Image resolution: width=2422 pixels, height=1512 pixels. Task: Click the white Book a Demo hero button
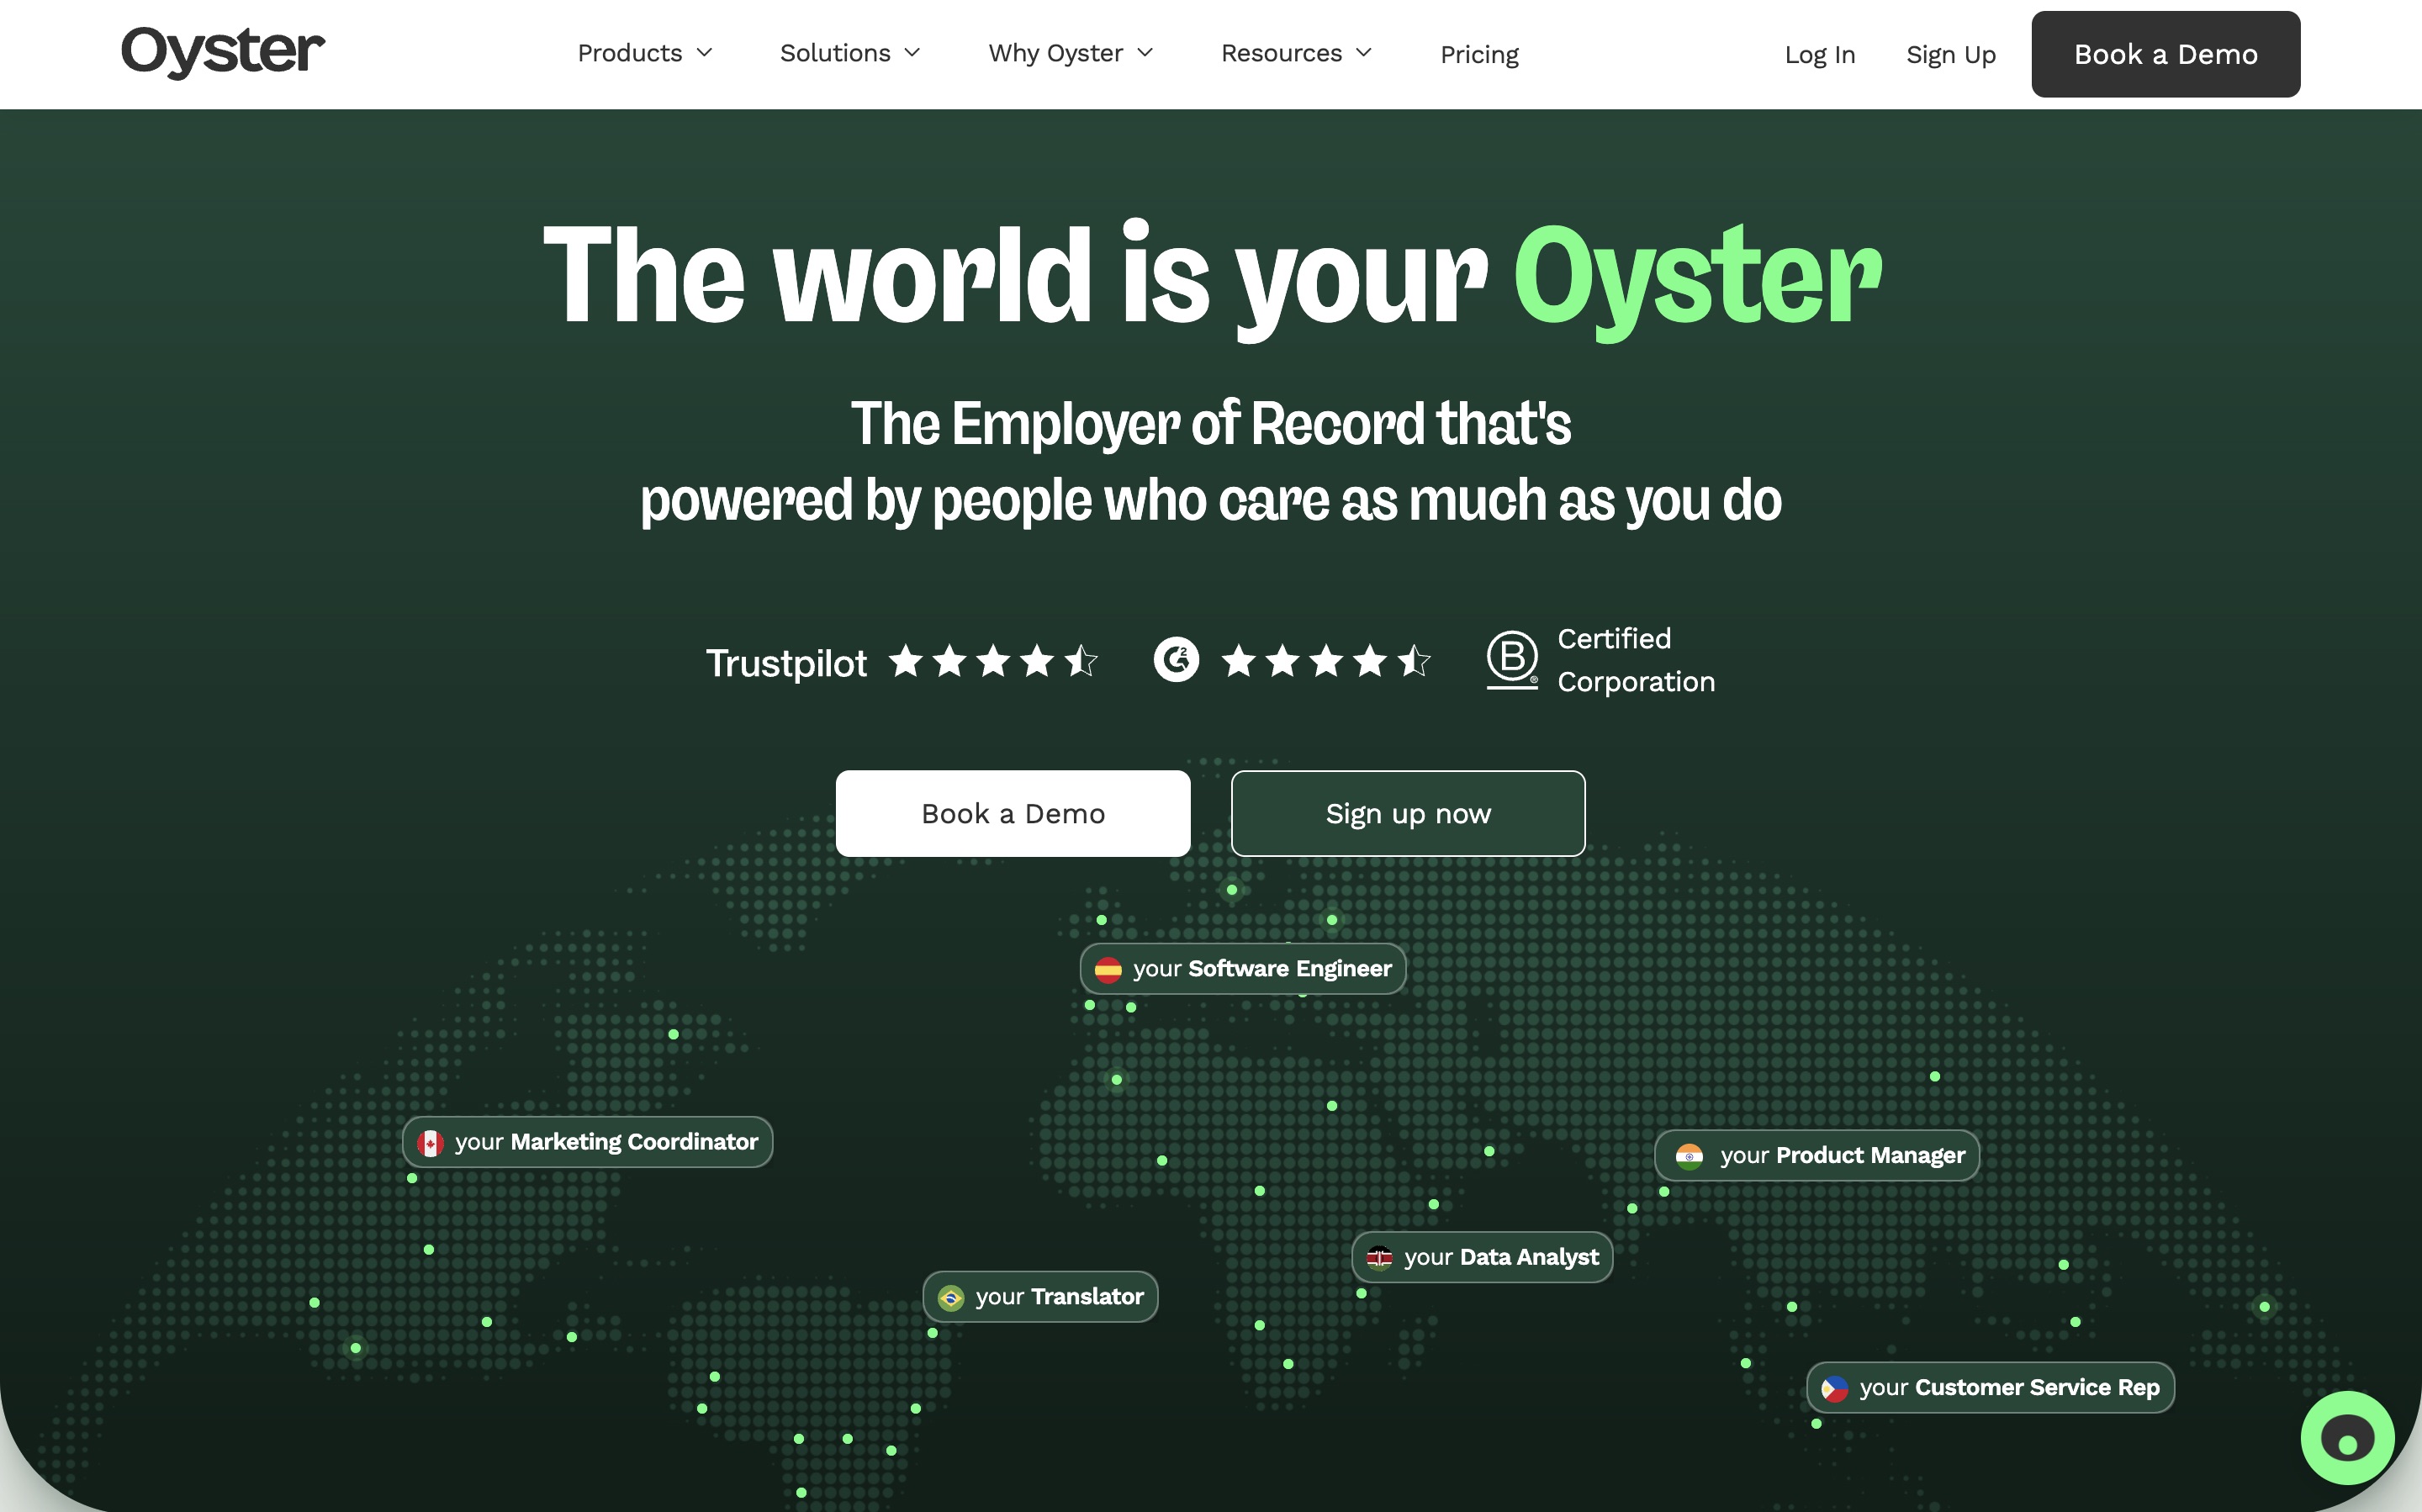[1013, 813]
